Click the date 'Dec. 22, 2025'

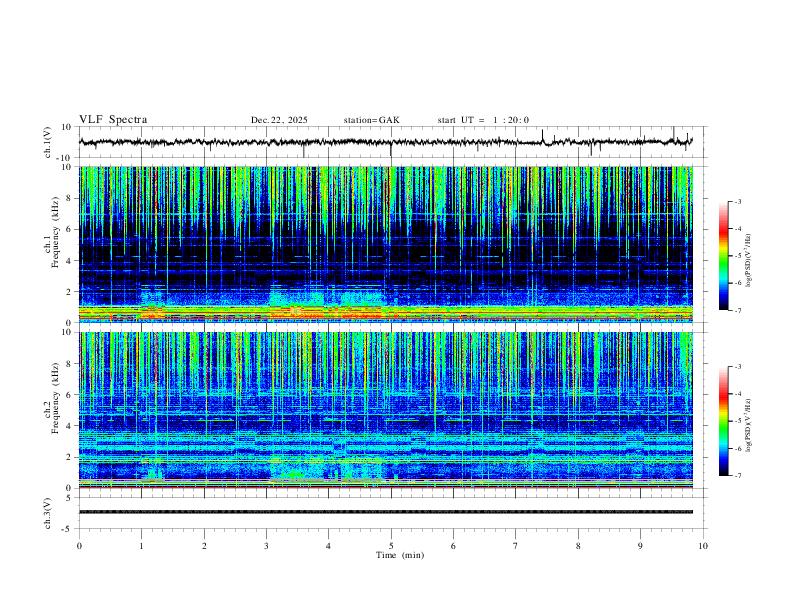click(279, 120)
